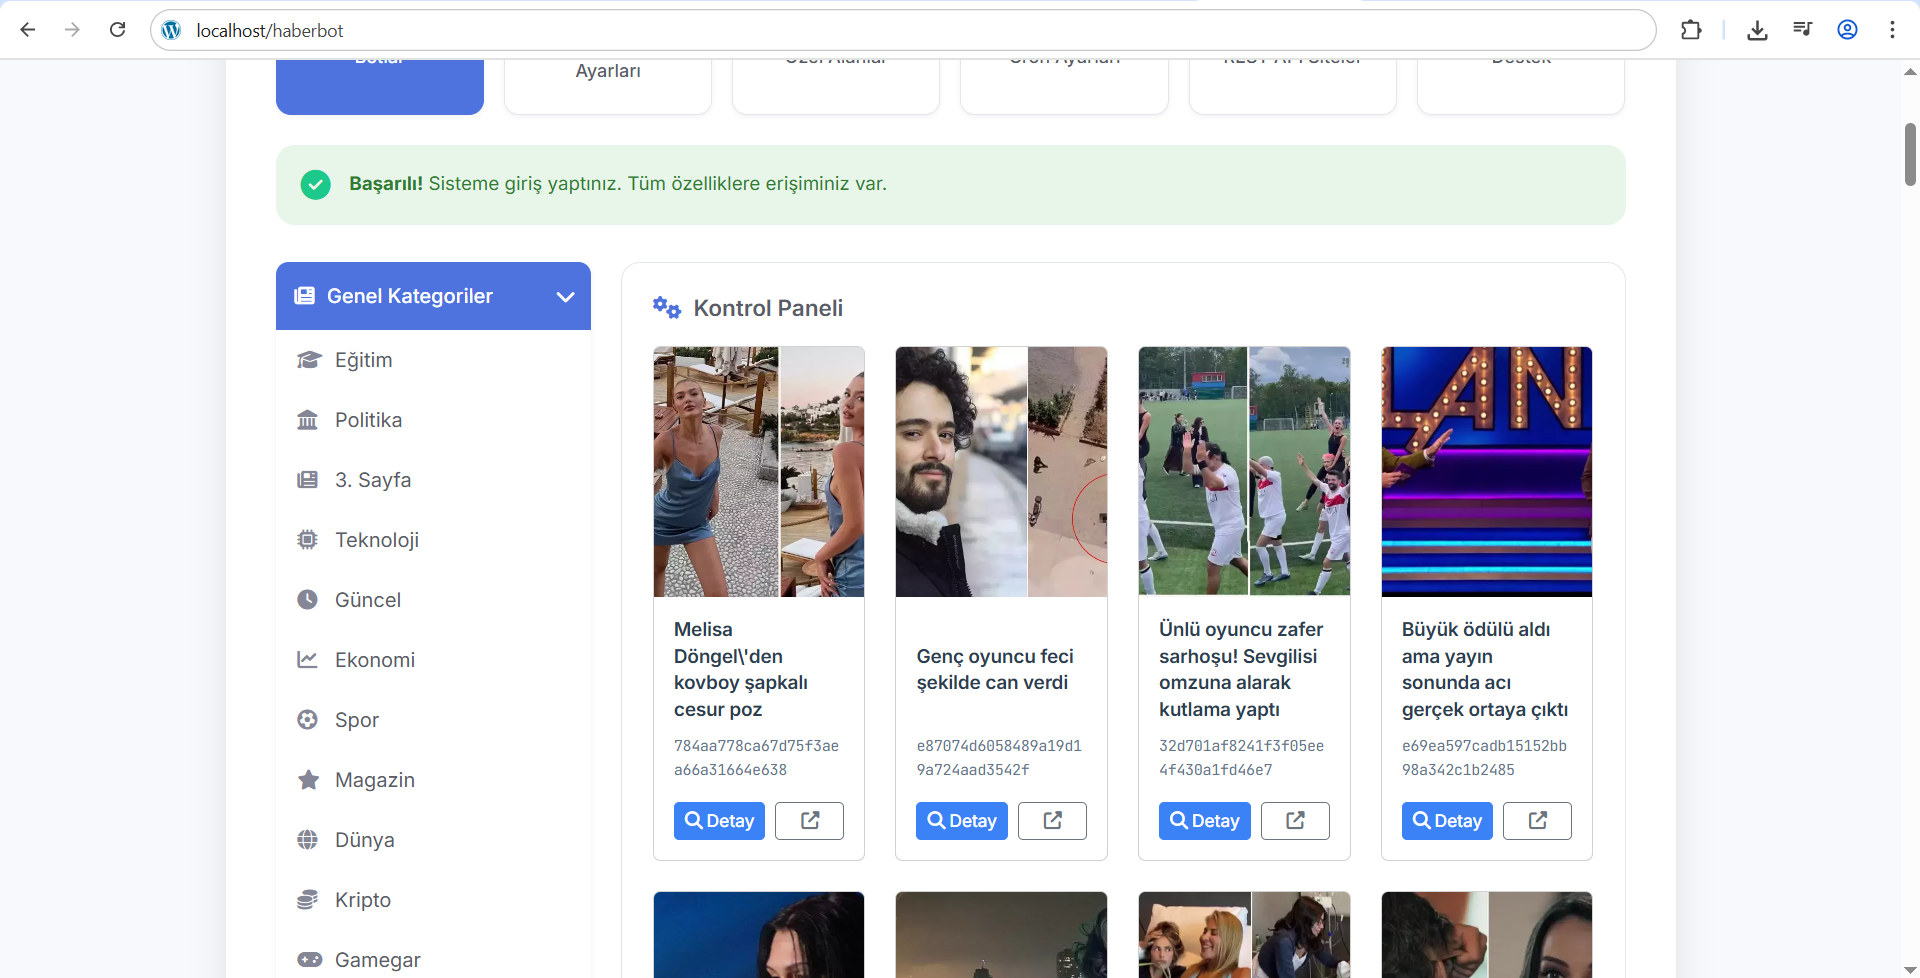The image size is (1920, 978).
Task: Select Spor category label
Action: tap(357, 720)
